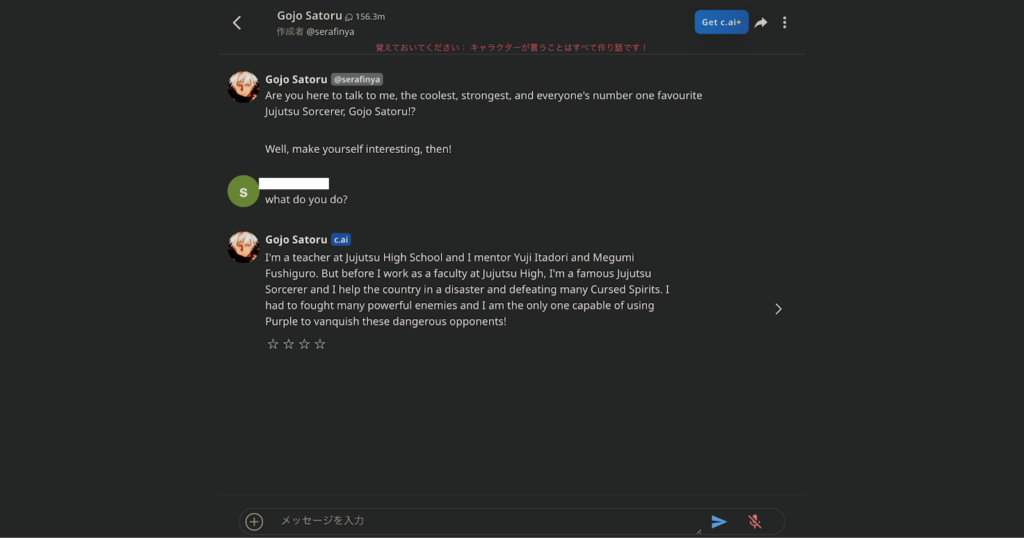The width and height of the screenshot is (1024, 538).
Task: Click the plus icon beside message box
Action: (x=254, y=521)
